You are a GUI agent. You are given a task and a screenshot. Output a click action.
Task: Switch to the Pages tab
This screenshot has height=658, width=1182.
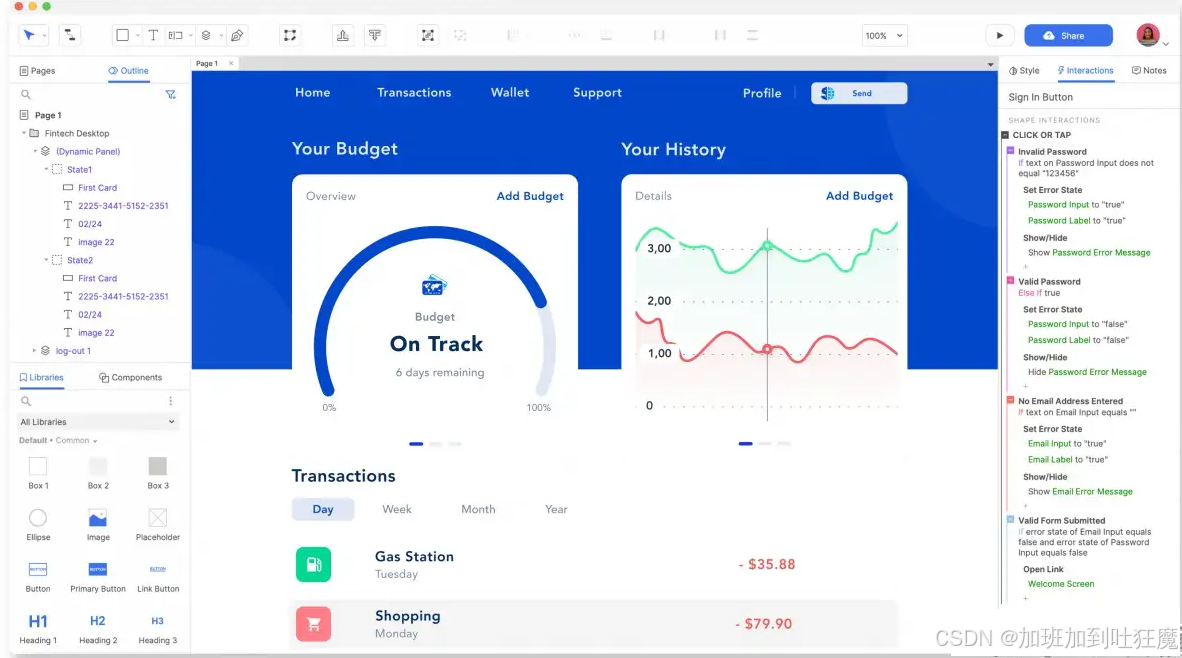tap(38, 71)
